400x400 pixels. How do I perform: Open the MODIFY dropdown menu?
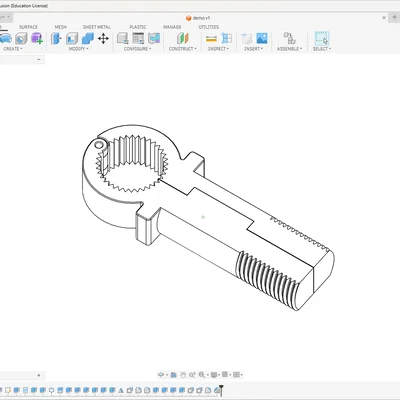pyautogui.click(x=78, y=49)
